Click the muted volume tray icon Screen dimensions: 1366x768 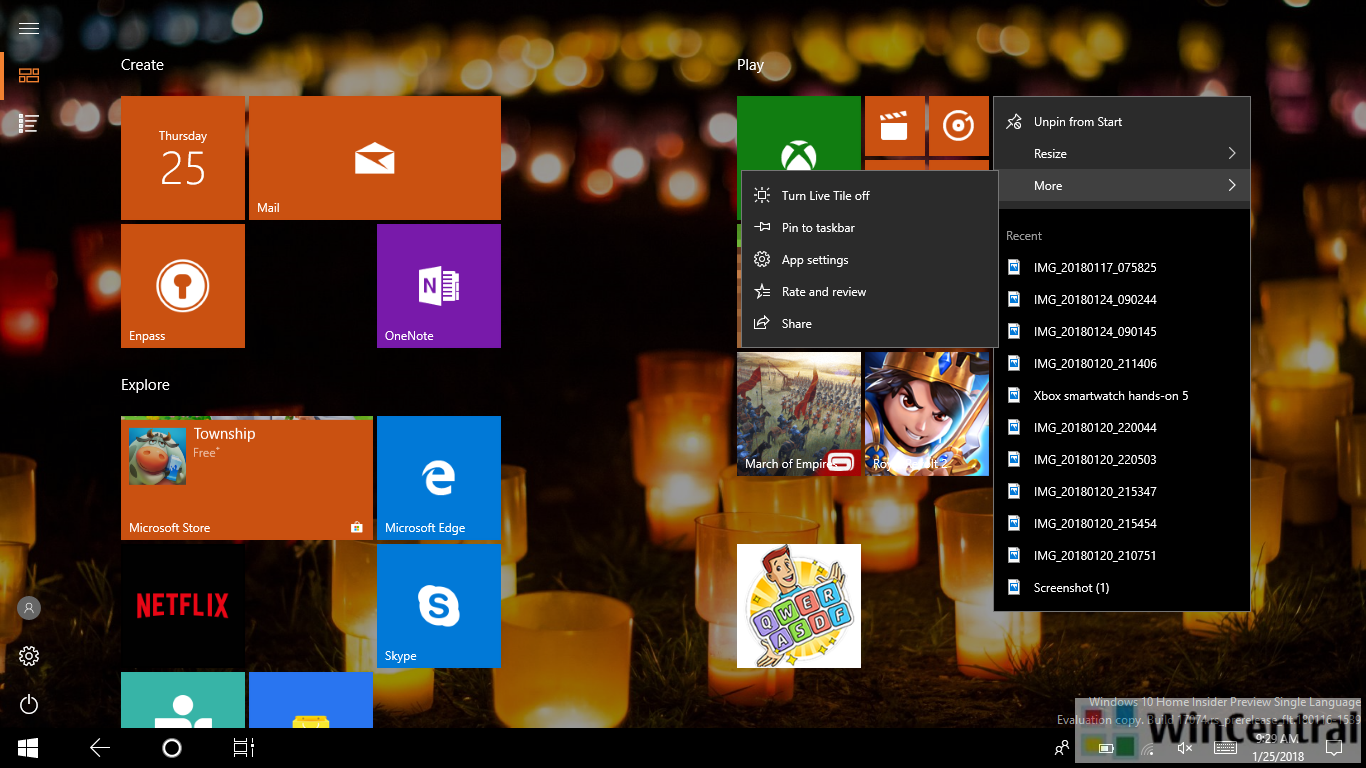coord(1186,747)
